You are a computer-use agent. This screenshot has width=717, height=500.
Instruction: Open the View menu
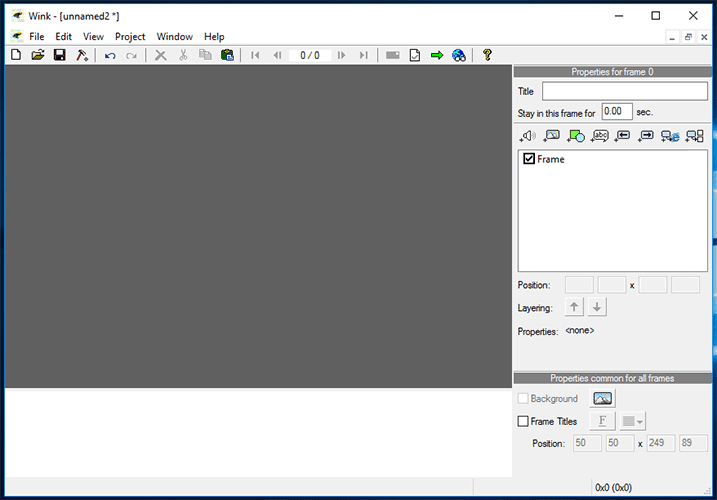click(x=93, y=37)
